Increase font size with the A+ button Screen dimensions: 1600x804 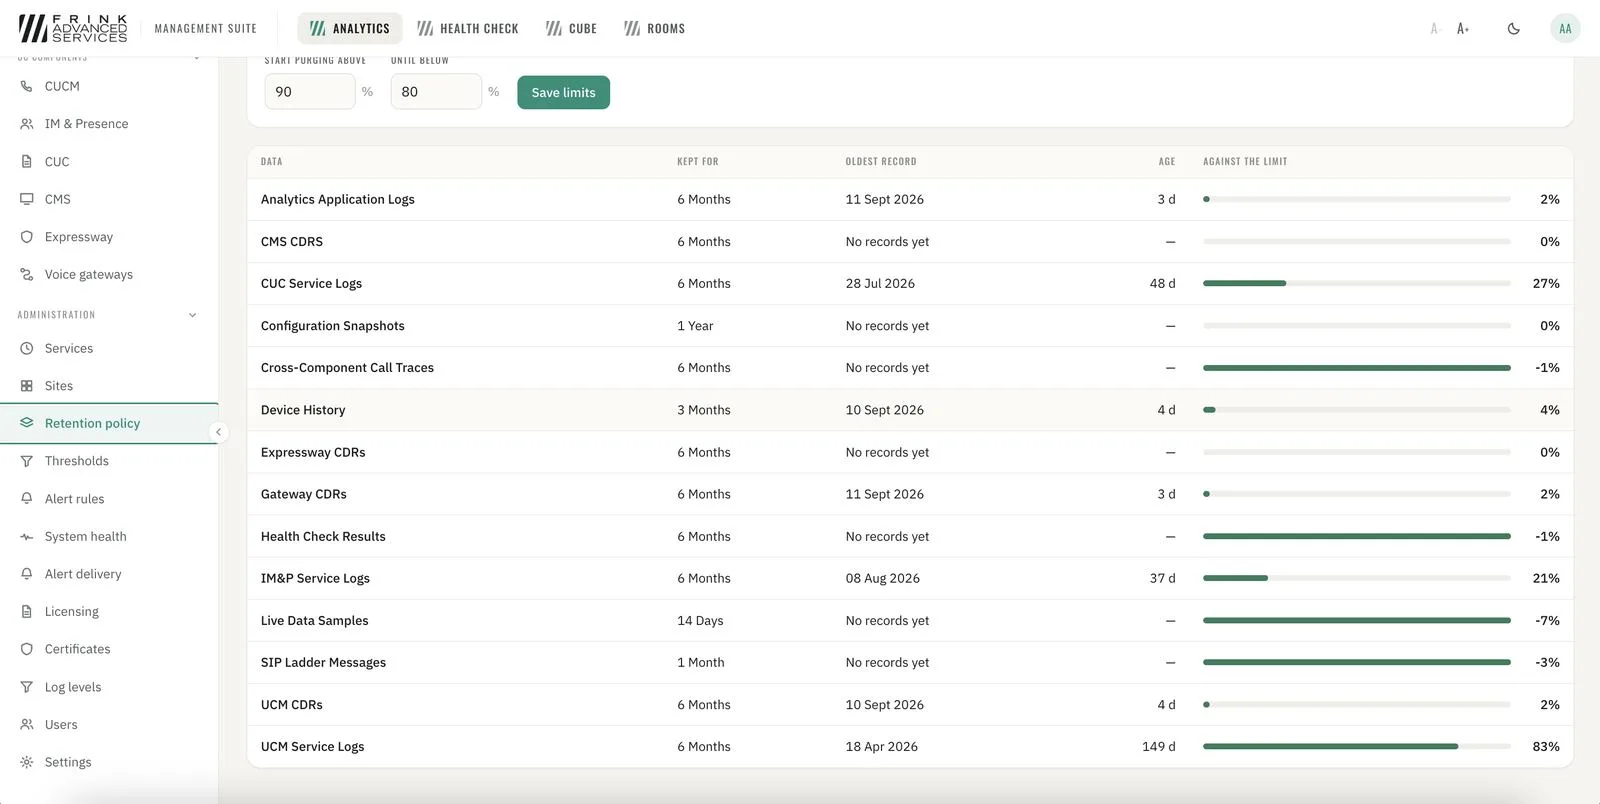click(1463, 29)
